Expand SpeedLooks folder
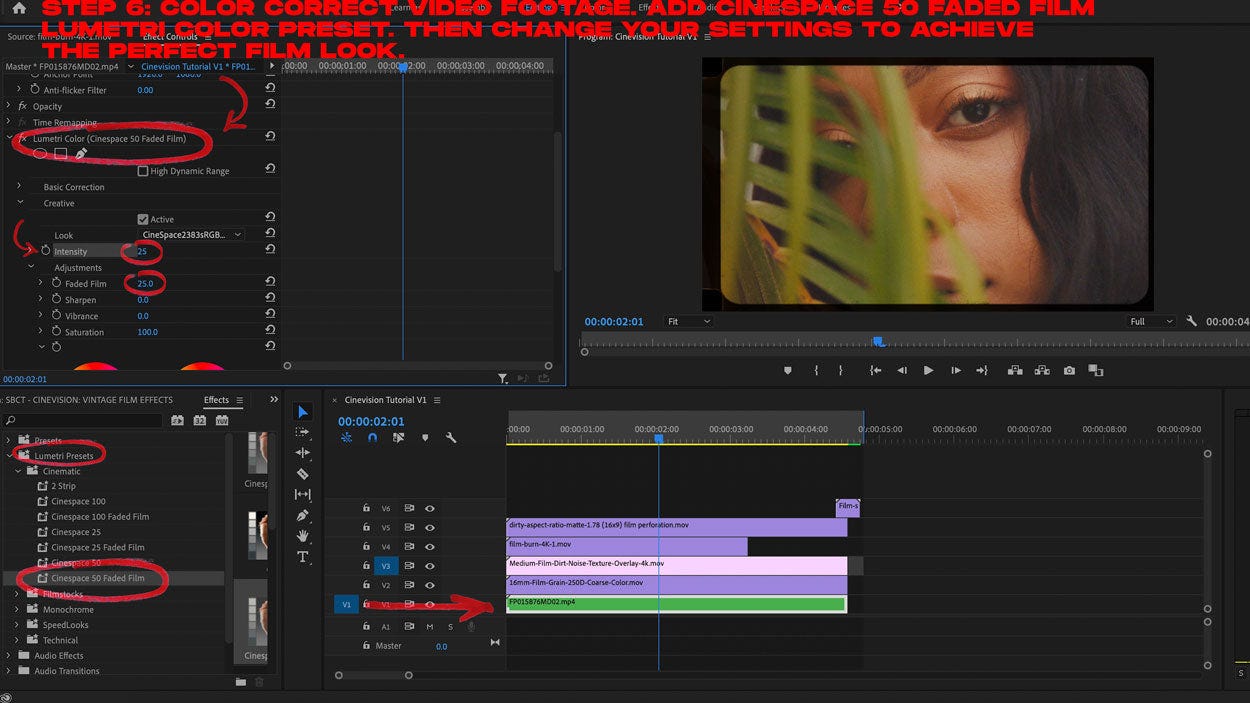The height and width of the screenshot is (703, 1250). pos(18,625)
